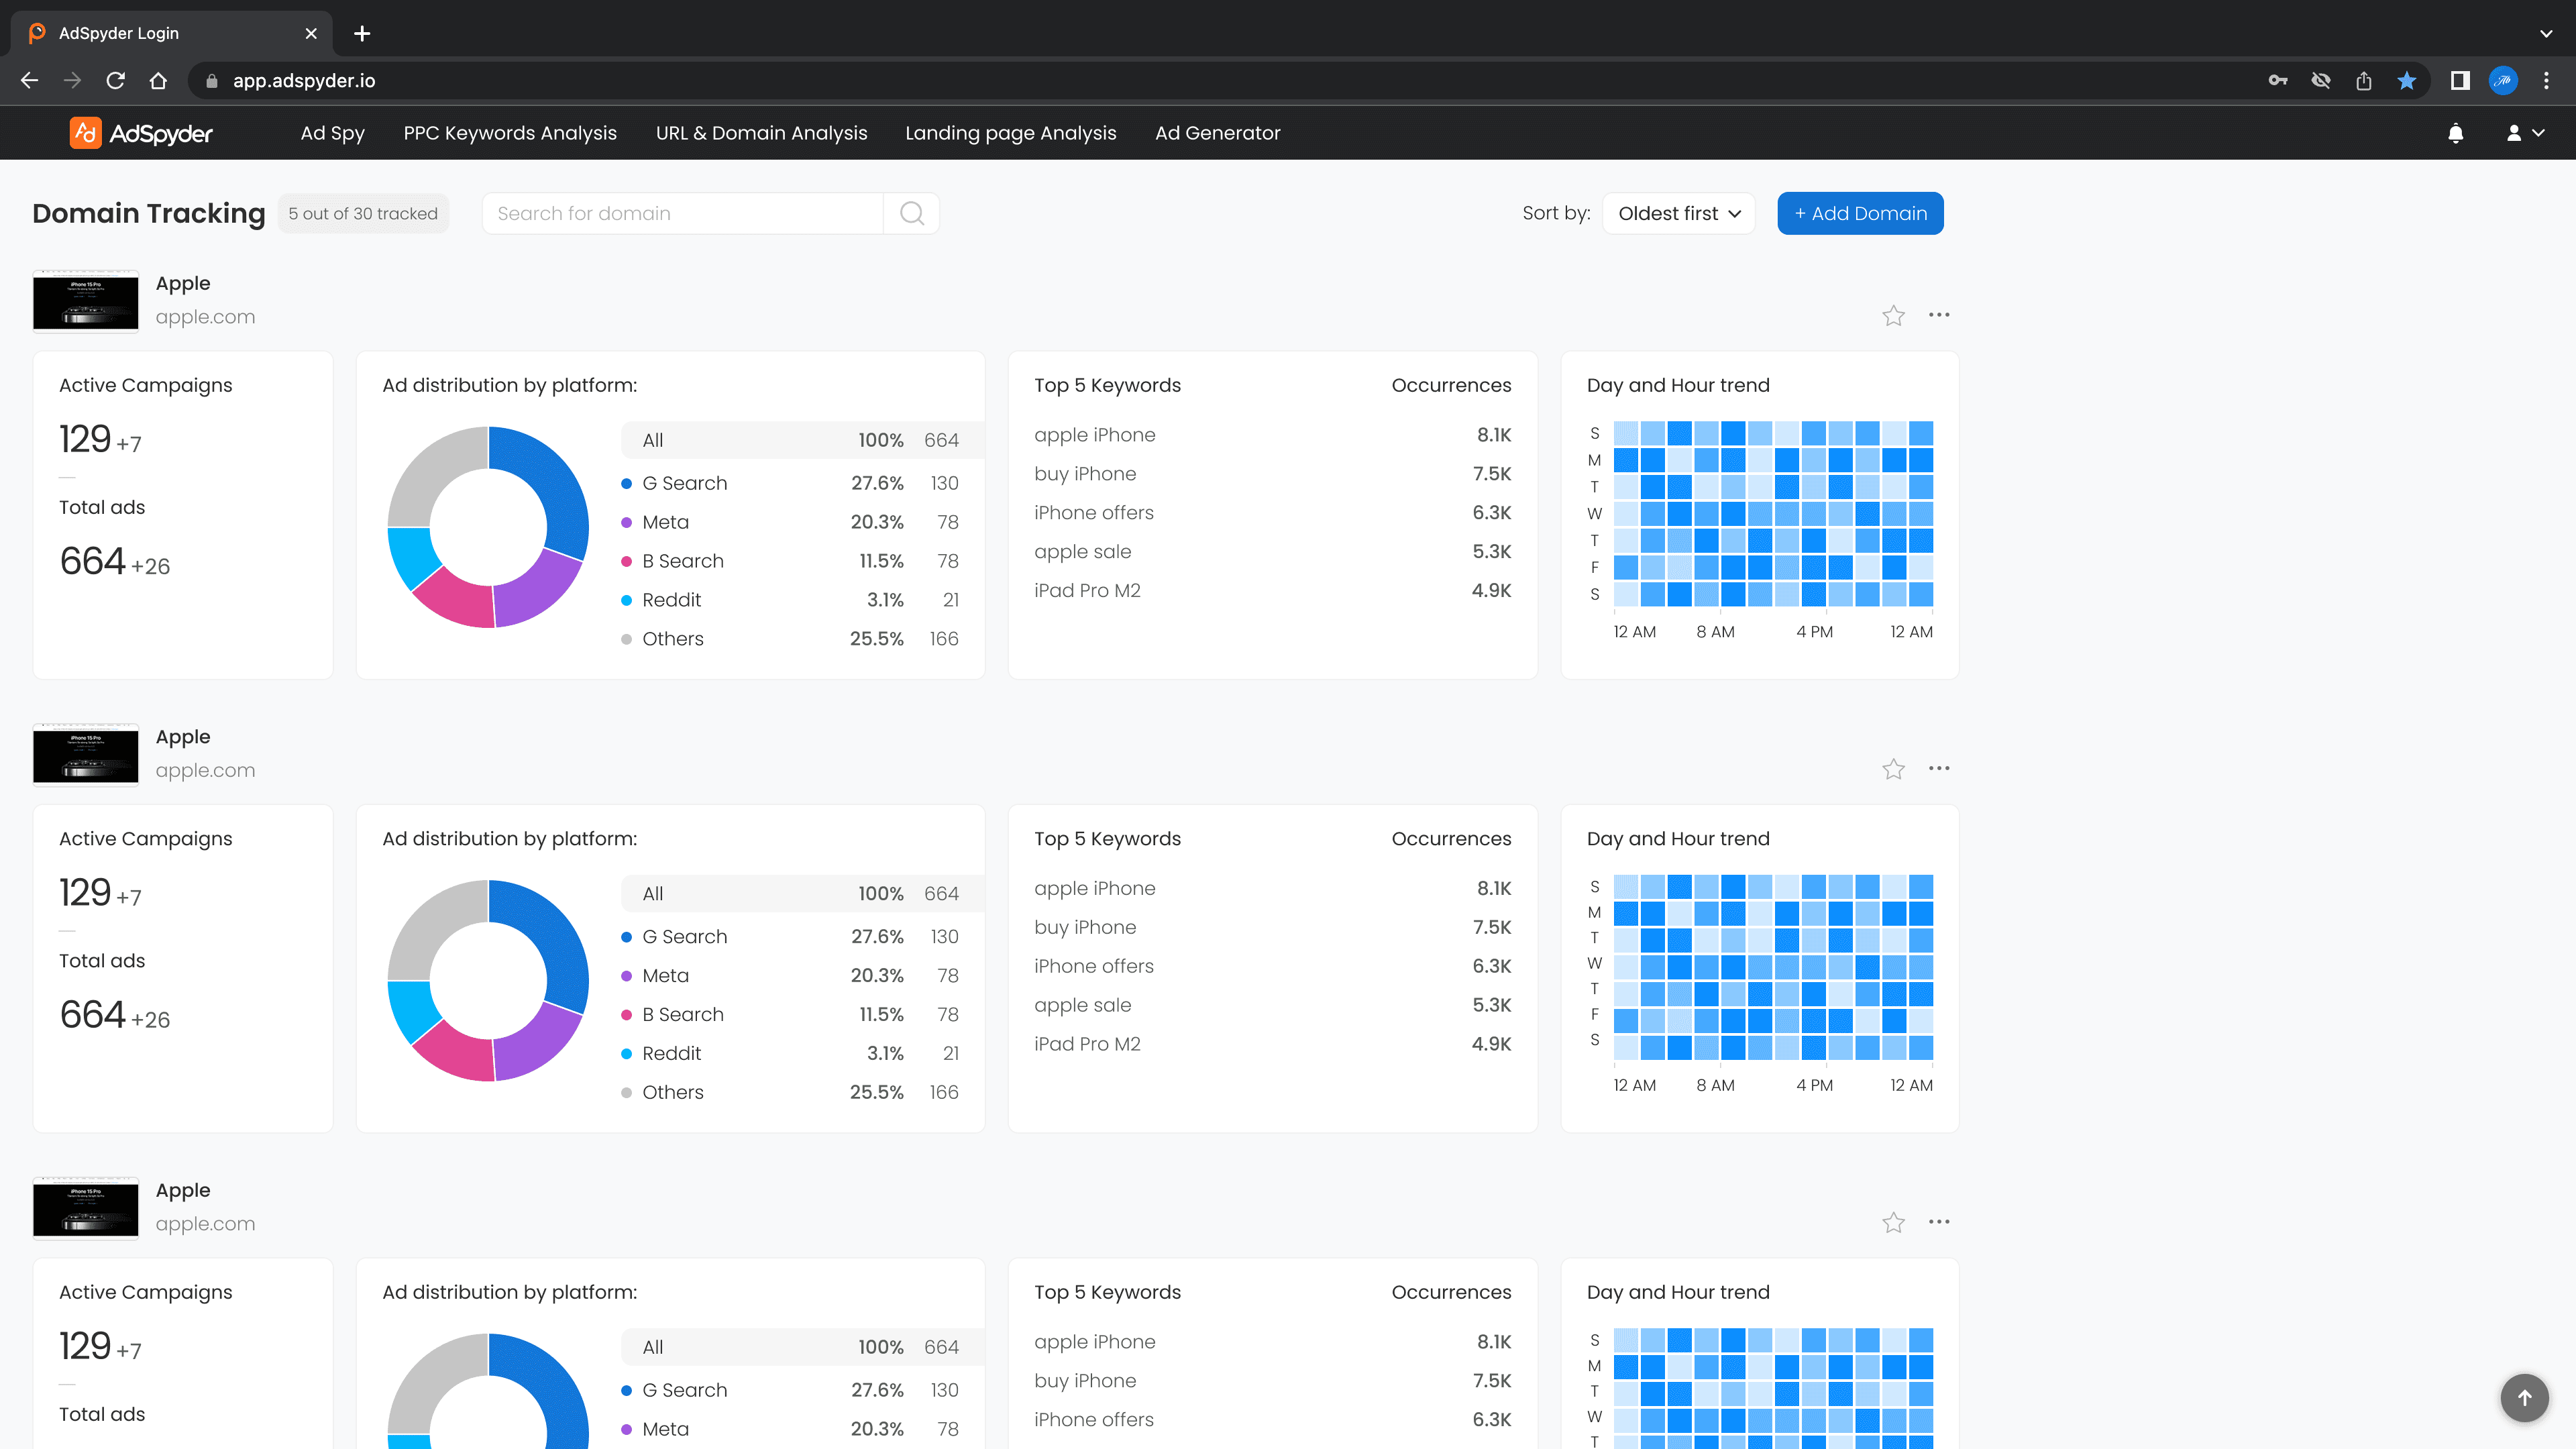This screenshot has width=2576, height=1449.
Task: Open apple.com link of first domain
Action: coord(205,317)
